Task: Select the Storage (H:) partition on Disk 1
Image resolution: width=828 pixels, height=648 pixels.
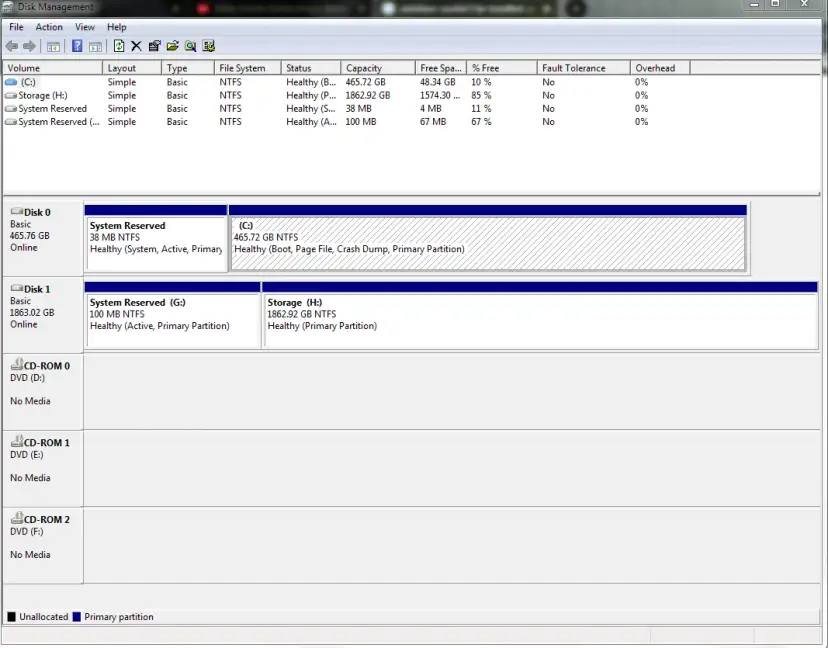Action: pos(540,320)
